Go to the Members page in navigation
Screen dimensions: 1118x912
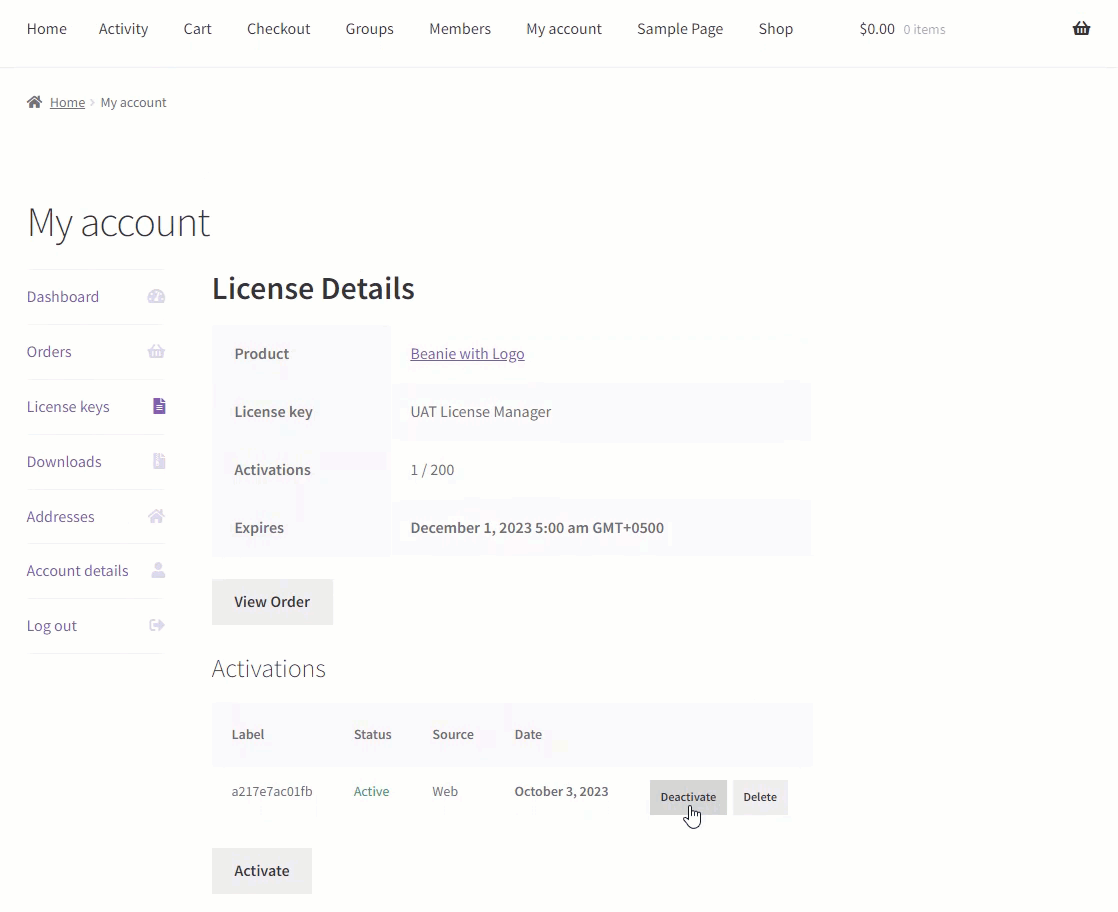point(460,29)
